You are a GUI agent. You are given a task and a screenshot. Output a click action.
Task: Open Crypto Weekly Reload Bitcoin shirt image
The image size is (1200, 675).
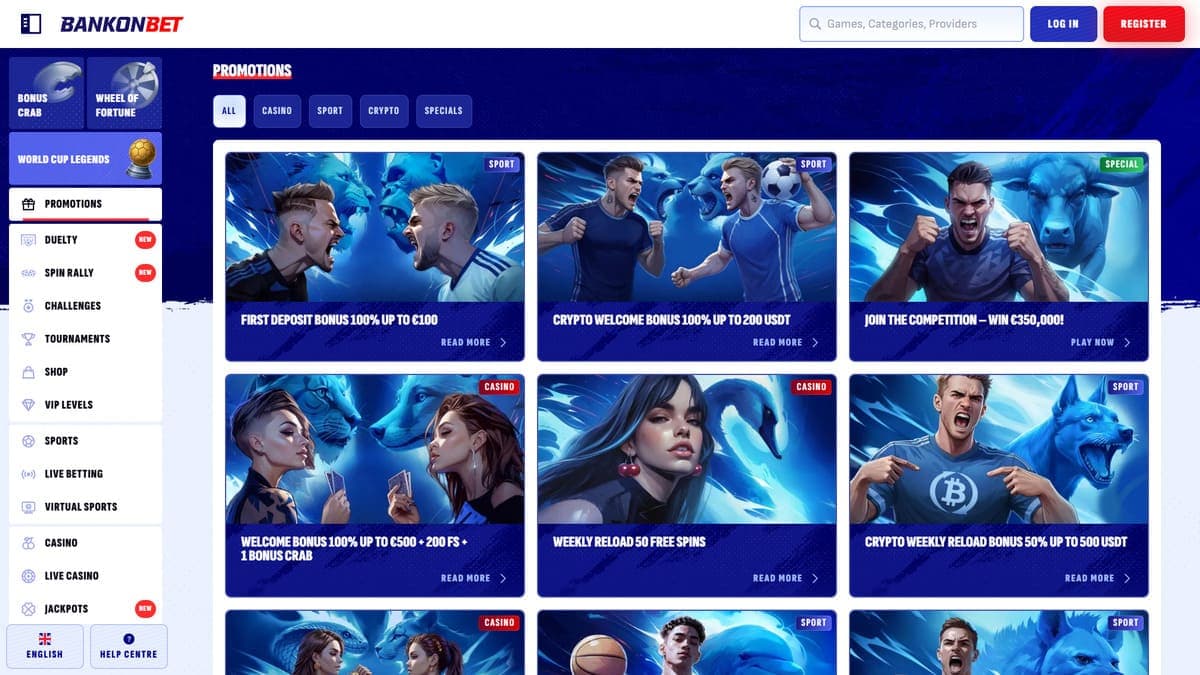click(x=999, y=450)
